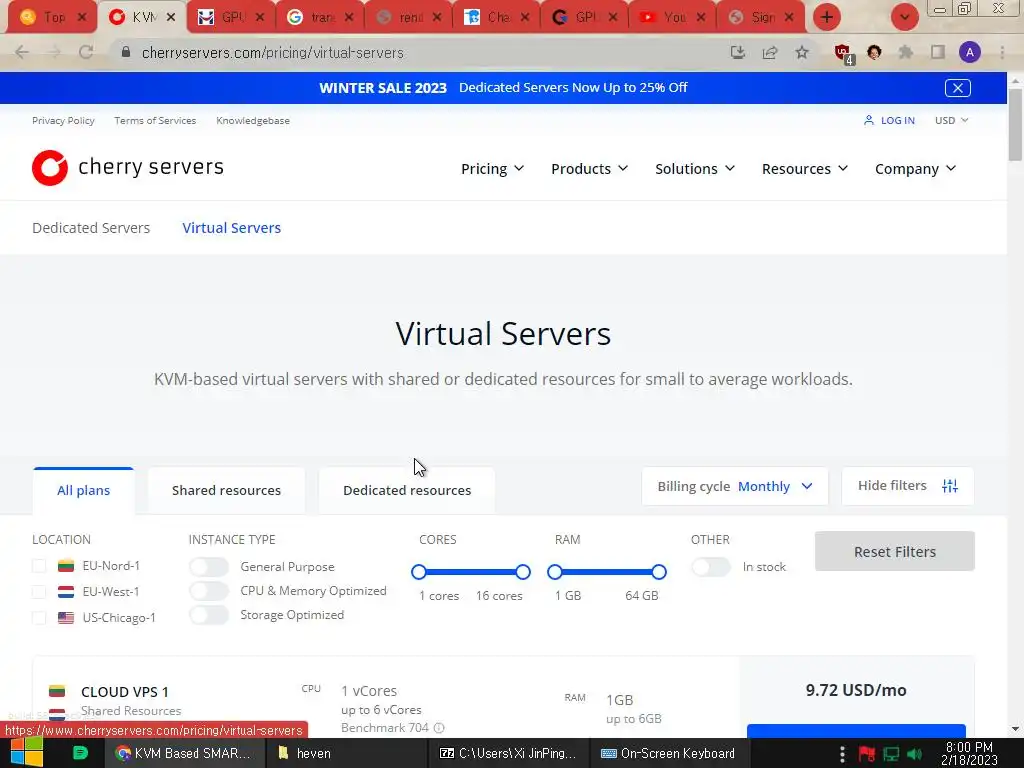This screenshot has width=1024, height=768.
Task: Click the cores slider minimum handle
Action: coord(419,572)
